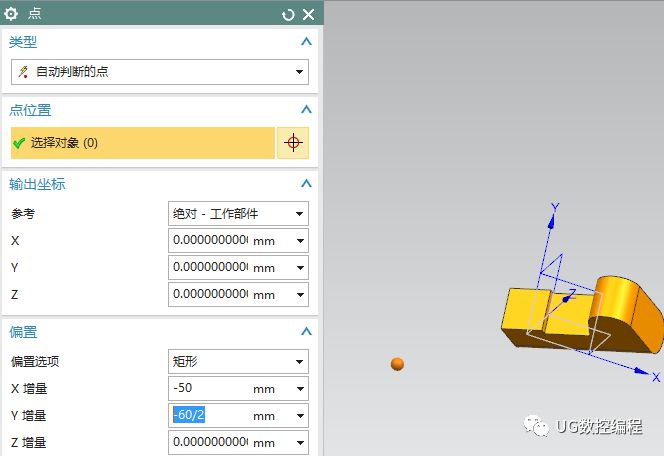The height and width of the screenshot is (456, 664).
Task: Click the 选择对象 (0) selection bar
Action: 142,143
